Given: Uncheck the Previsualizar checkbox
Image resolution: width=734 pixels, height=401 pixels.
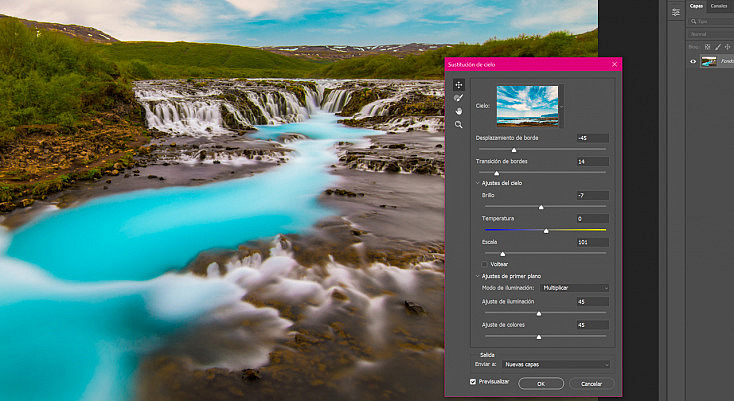Looking at the screenshot, I should tap(473, 382).
